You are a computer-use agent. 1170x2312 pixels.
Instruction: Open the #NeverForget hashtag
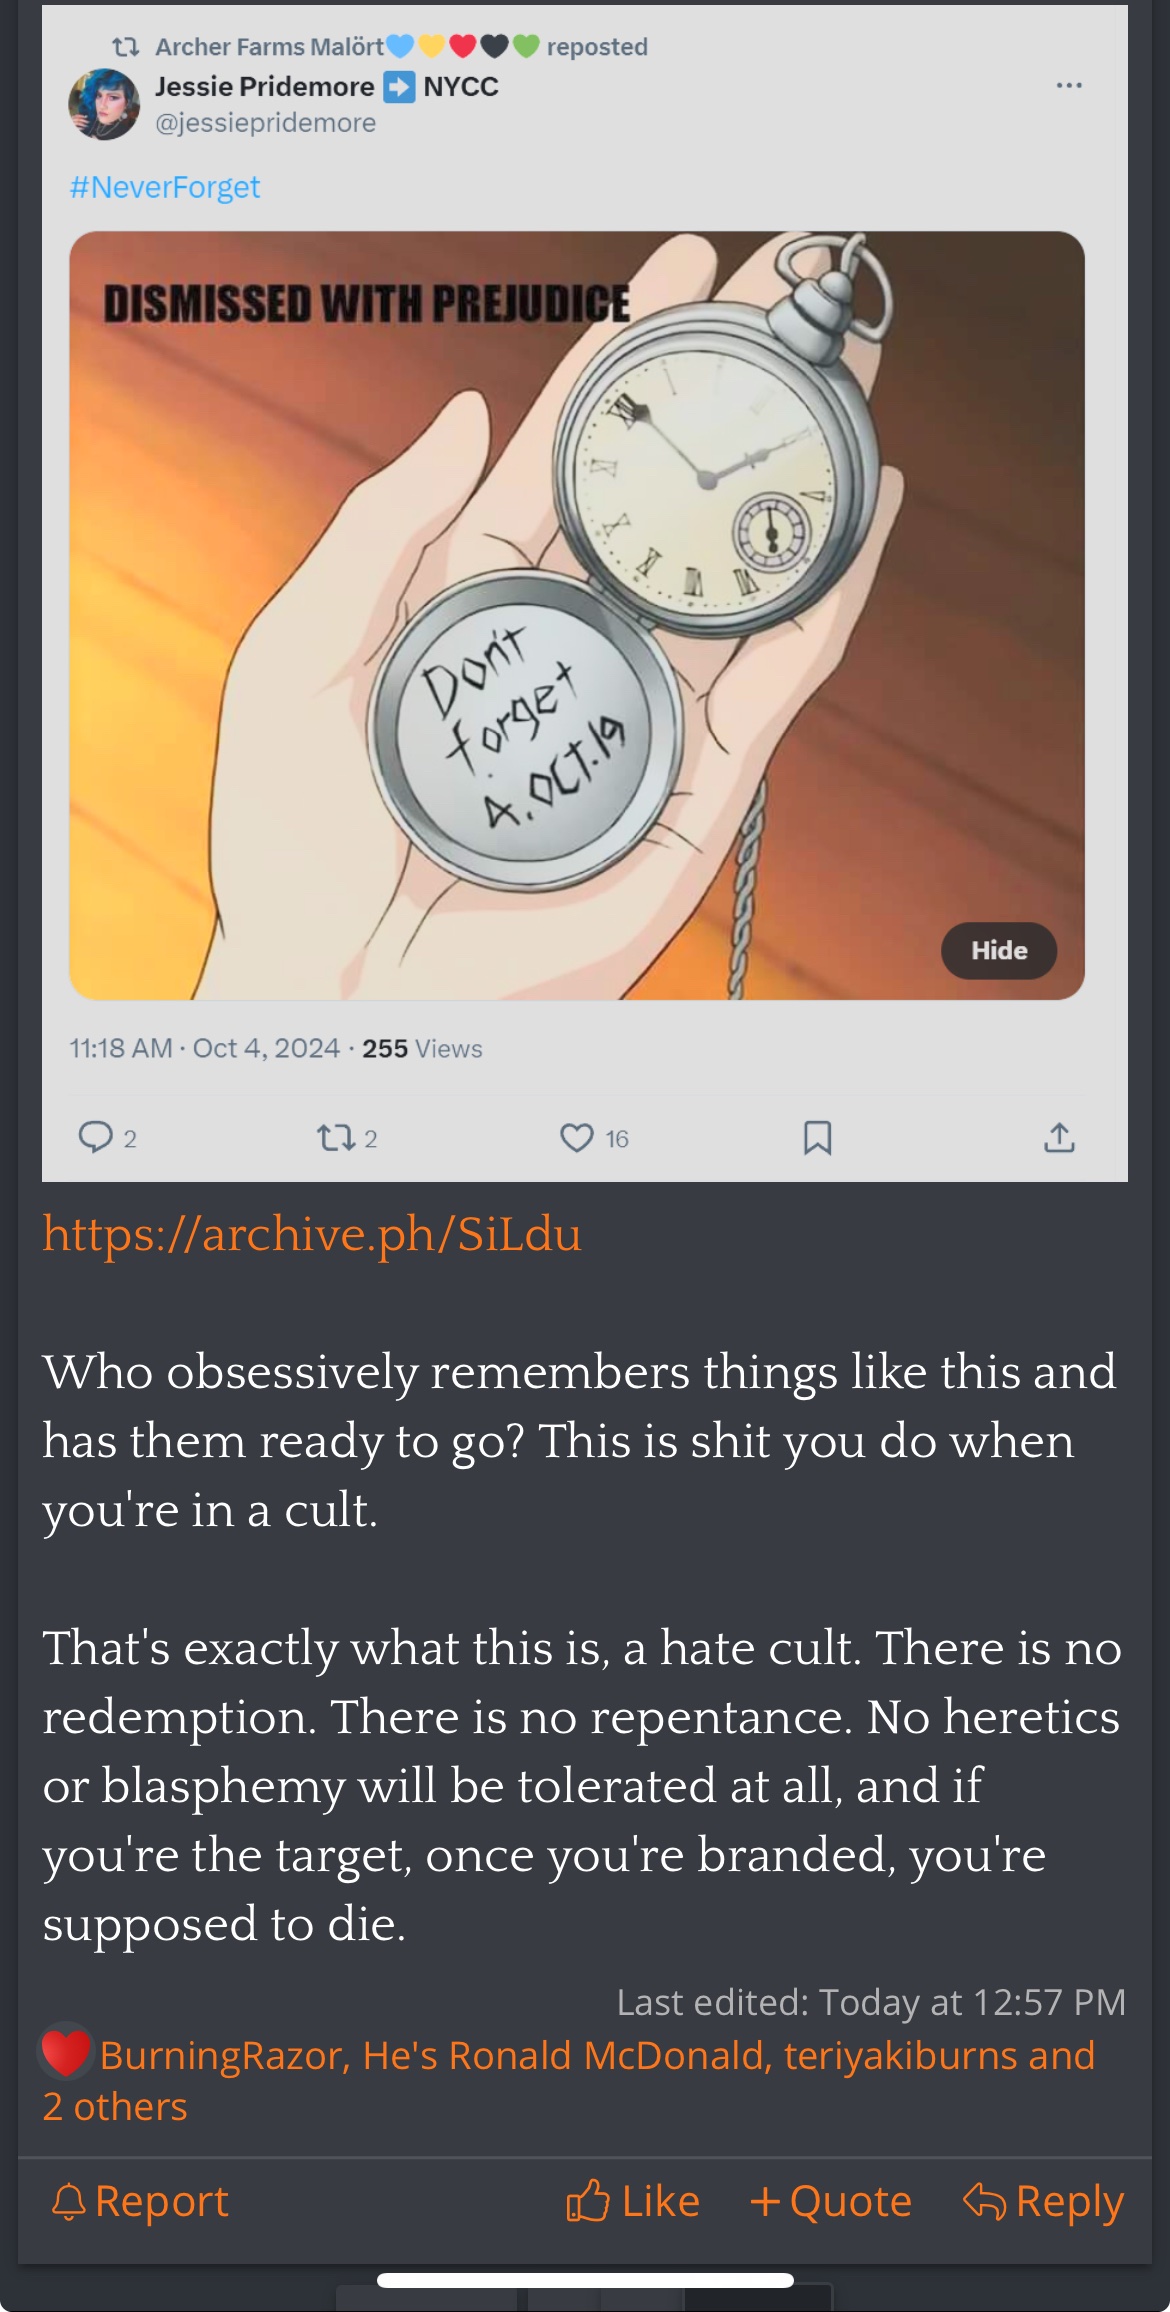coord(165,187)
